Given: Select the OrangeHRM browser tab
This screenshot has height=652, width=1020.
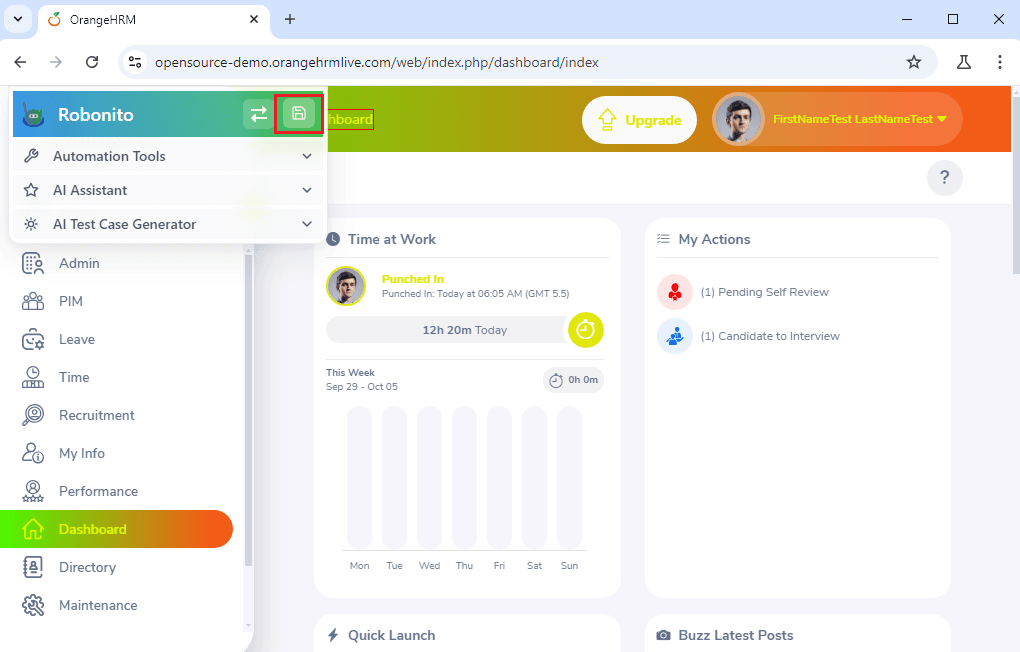Looking at the screenshot, I should tap(154, 20).
